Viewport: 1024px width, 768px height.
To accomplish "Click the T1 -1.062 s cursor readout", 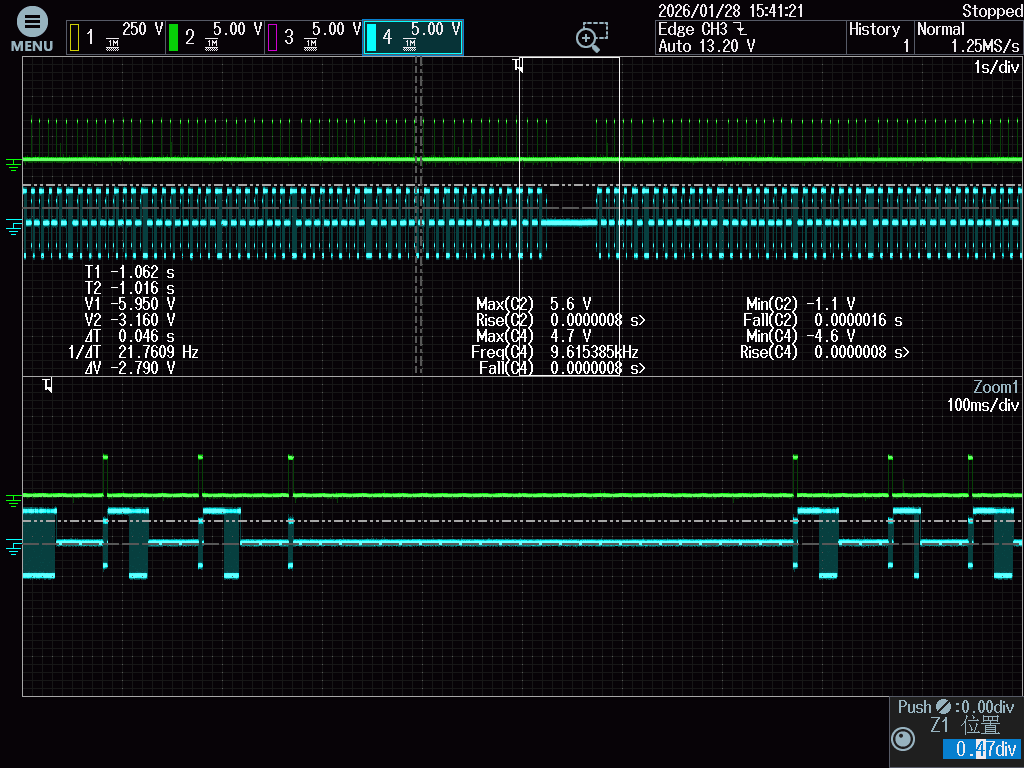I will click(129, 272).
